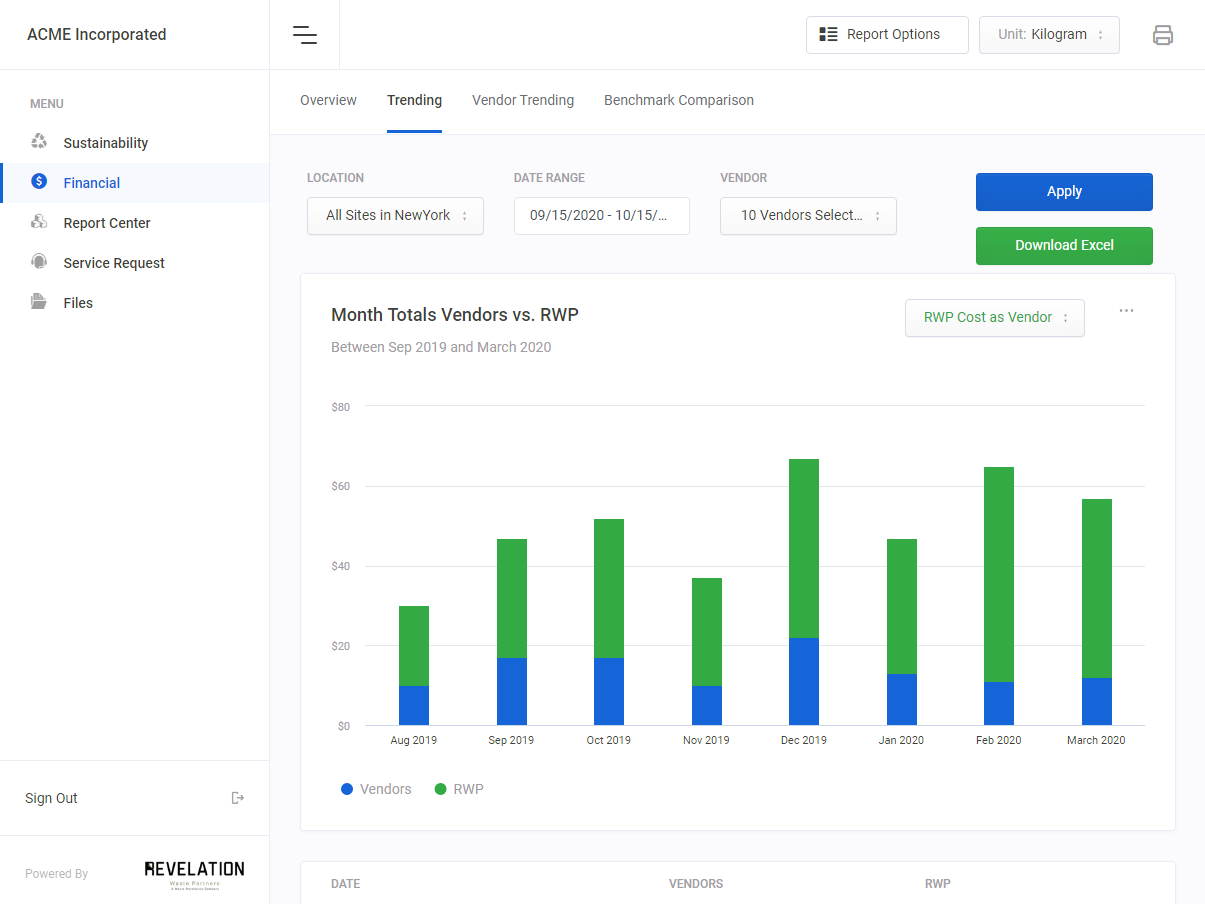Click the Report Options list icon
This screenshot has width=1205, height=904.
click(x=828, y=35)
